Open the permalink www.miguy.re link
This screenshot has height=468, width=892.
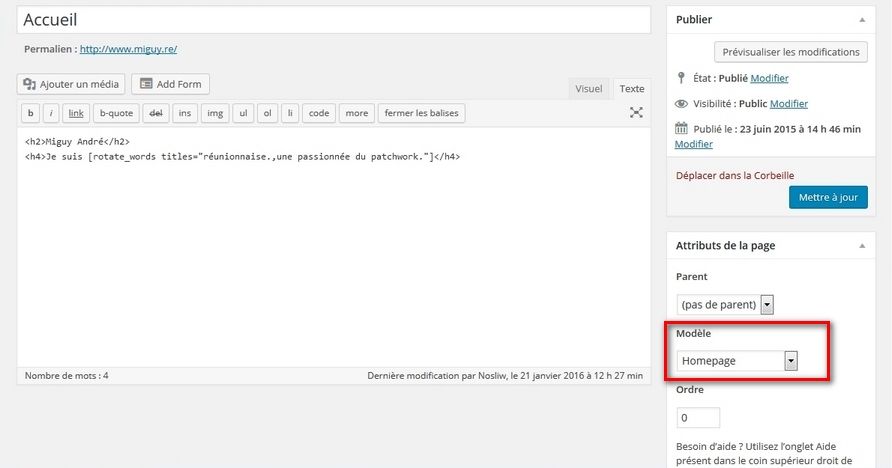(128, 49)
